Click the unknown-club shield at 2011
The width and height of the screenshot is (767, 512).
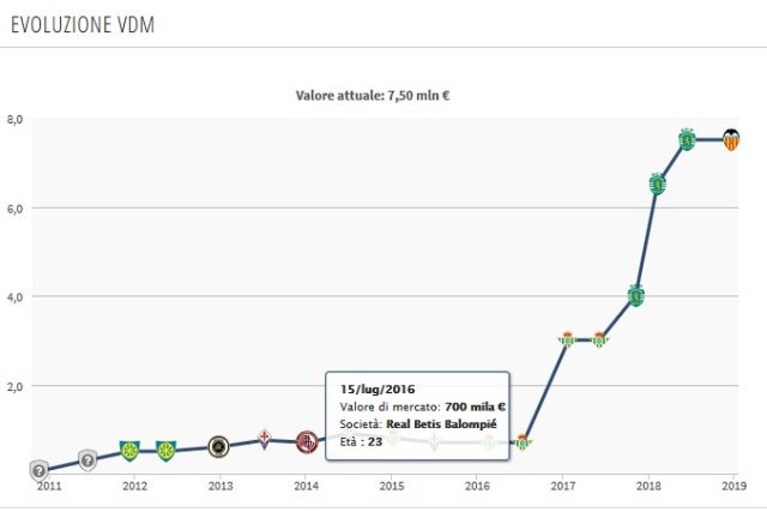(39, 471)
